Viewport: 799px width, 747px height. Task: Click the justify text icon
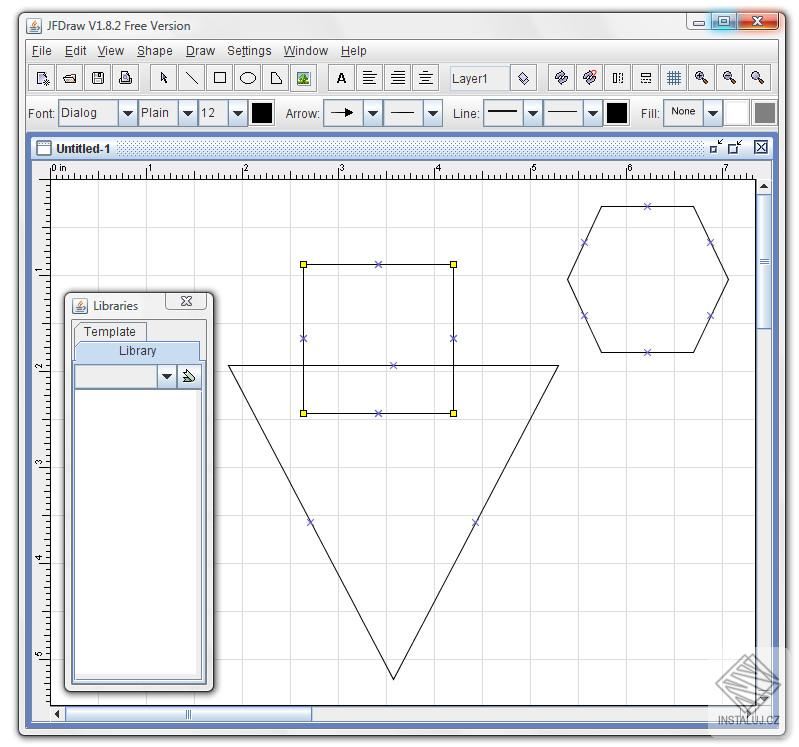pos(397,78)
